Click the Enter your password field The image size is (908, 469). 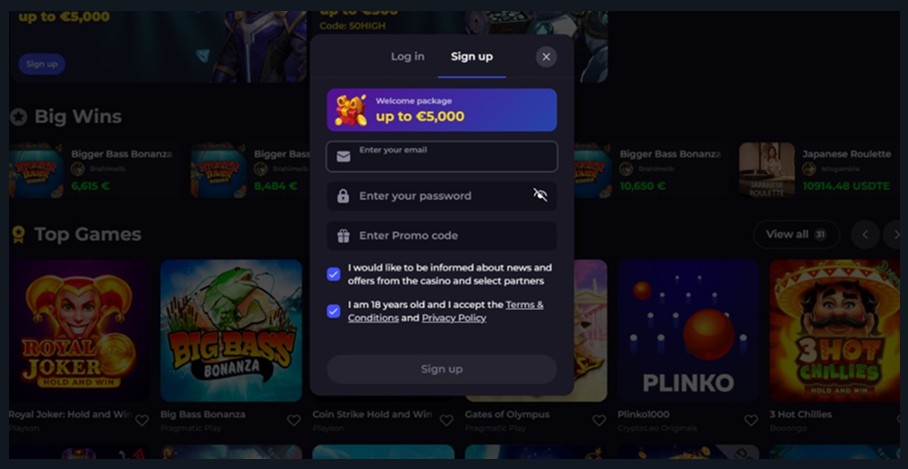[x=442, y=196]
